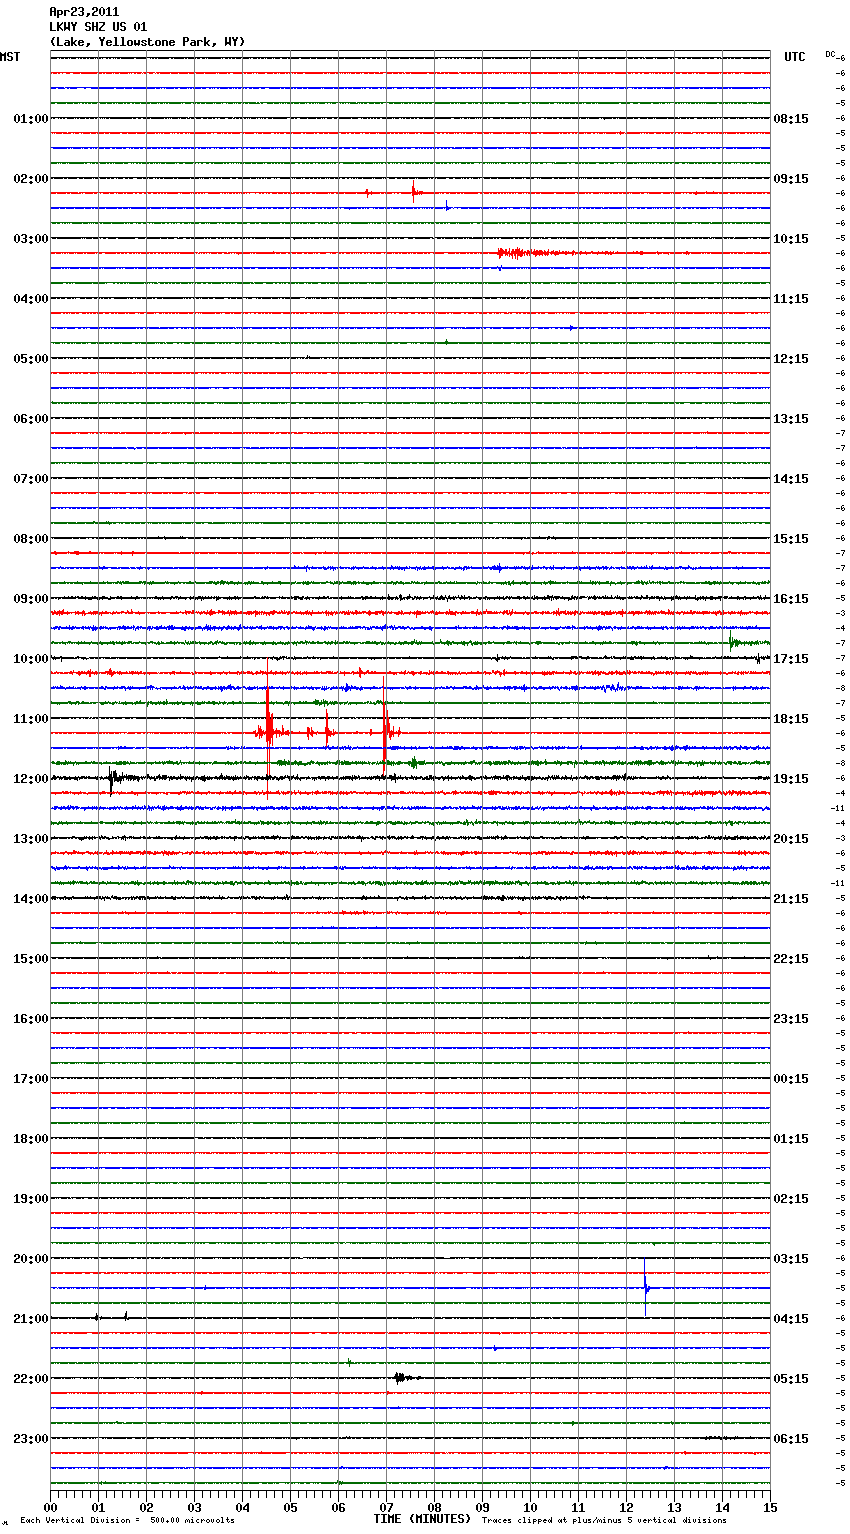The width and height of the screenshot is (850, 1534).
Task: Select the 02:00 MST time label
Action: 30,178
